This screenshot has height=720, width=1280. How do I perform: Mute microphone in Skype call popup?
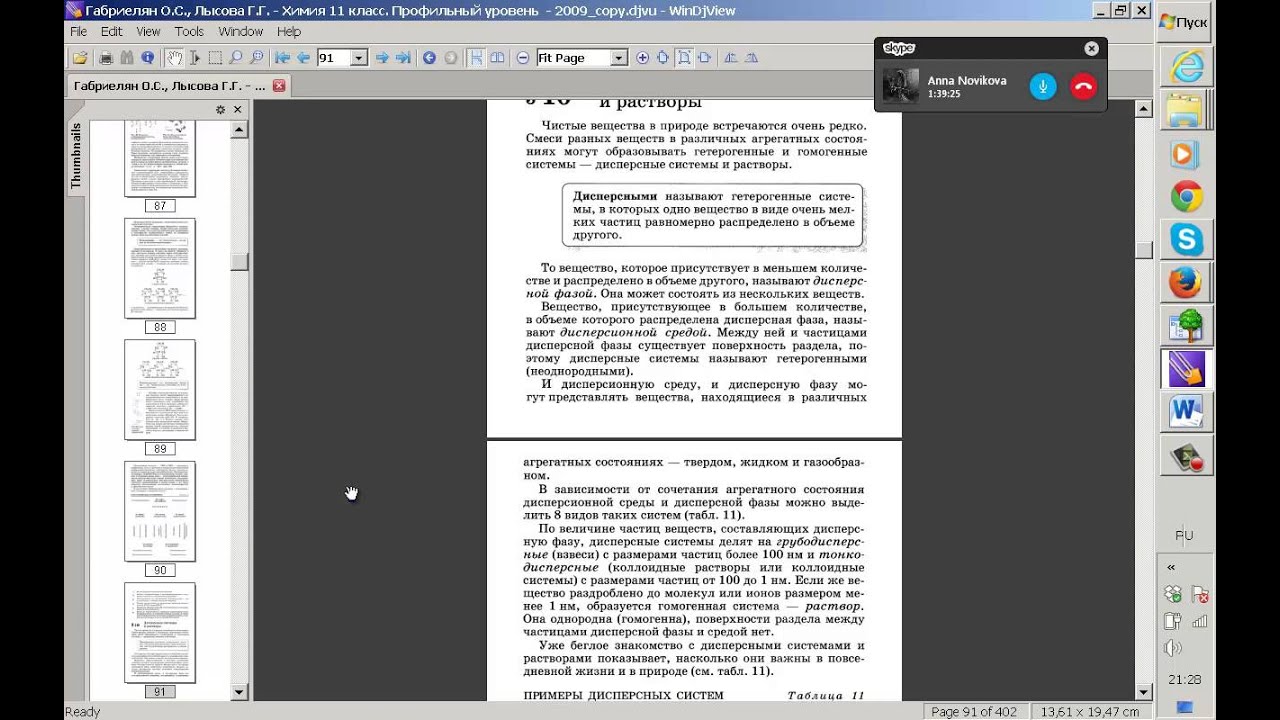1043,86
